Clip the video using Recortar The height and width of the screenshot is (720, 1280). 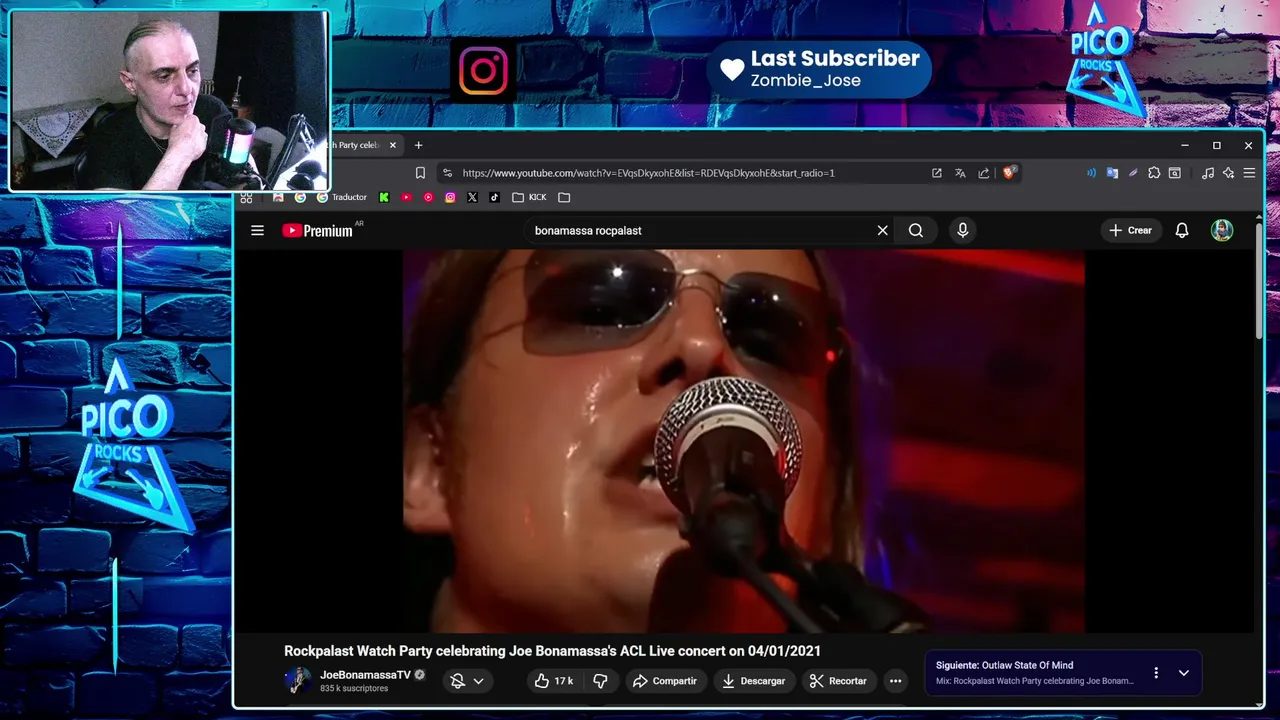tap(838, 681)
